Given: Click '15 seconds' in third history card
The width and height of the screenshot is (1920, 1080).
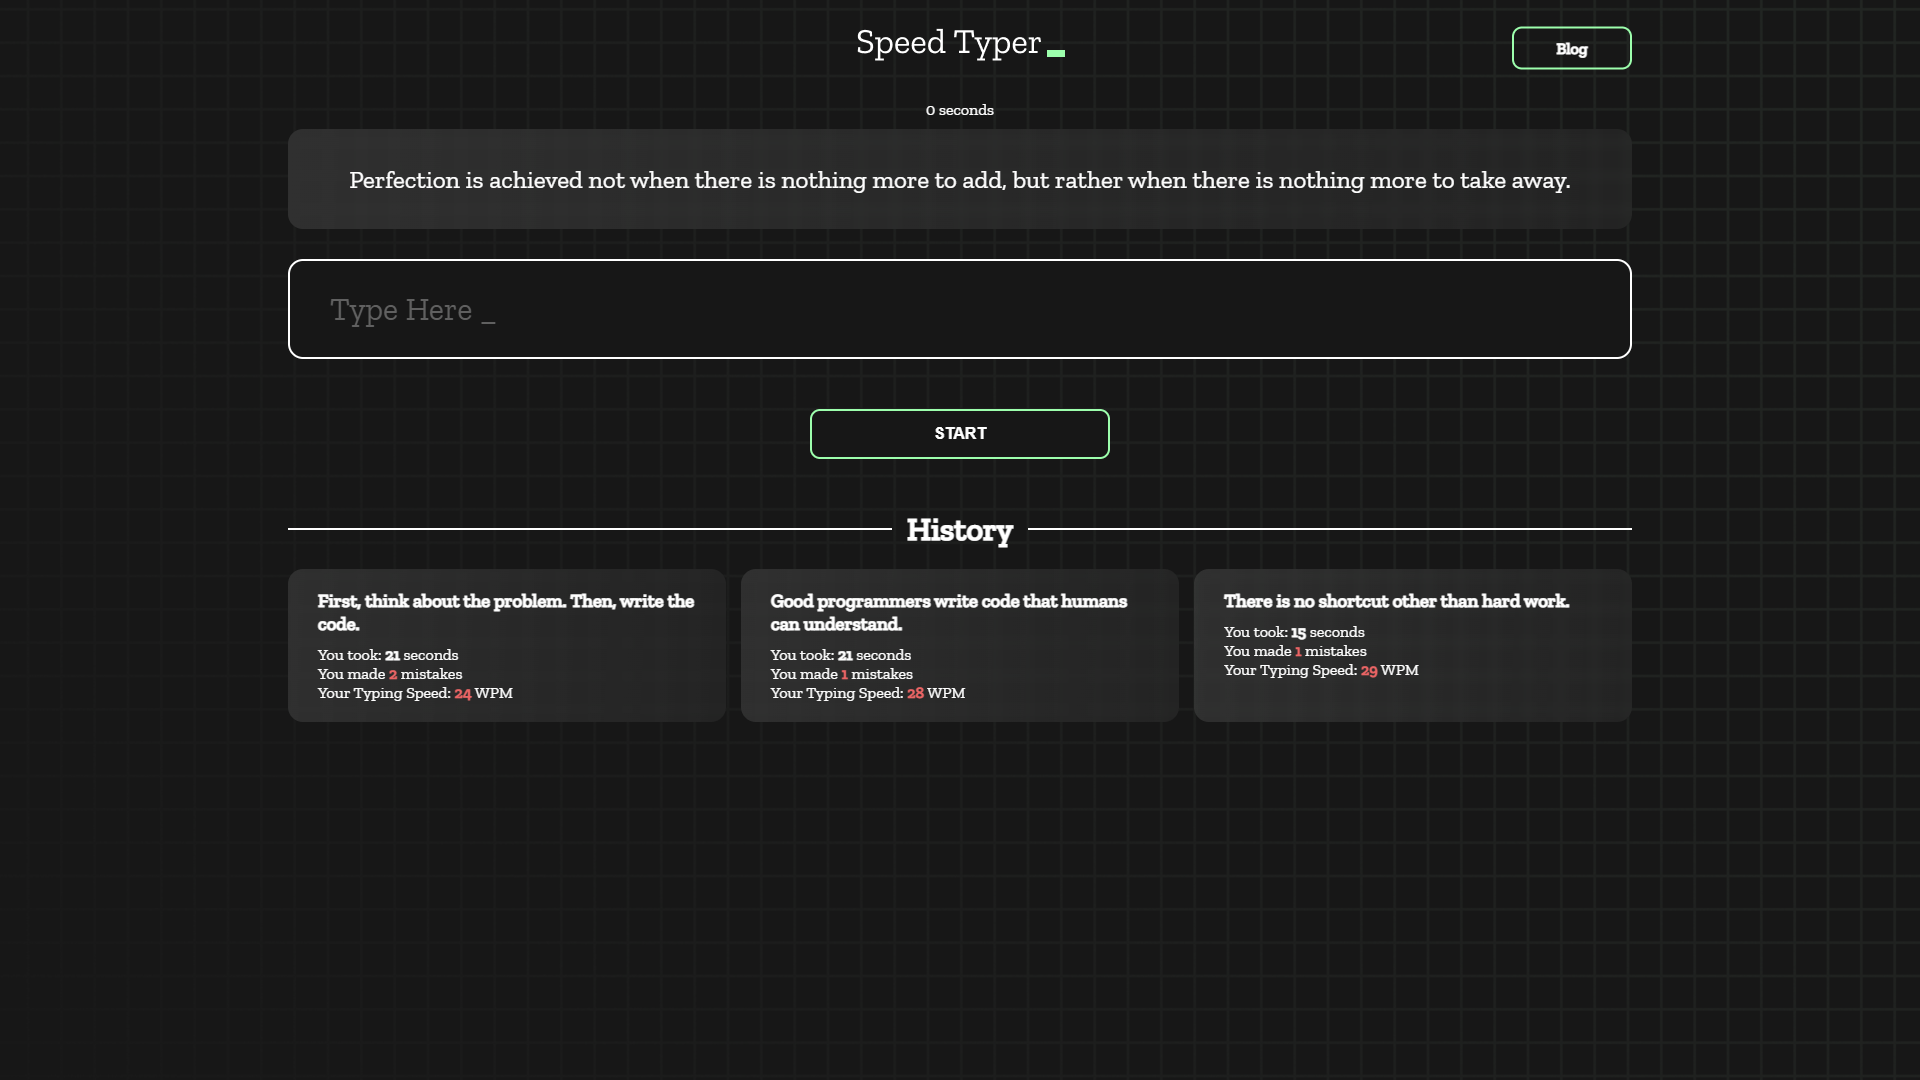Looking at the screenshot, I should pos(1299,632).
